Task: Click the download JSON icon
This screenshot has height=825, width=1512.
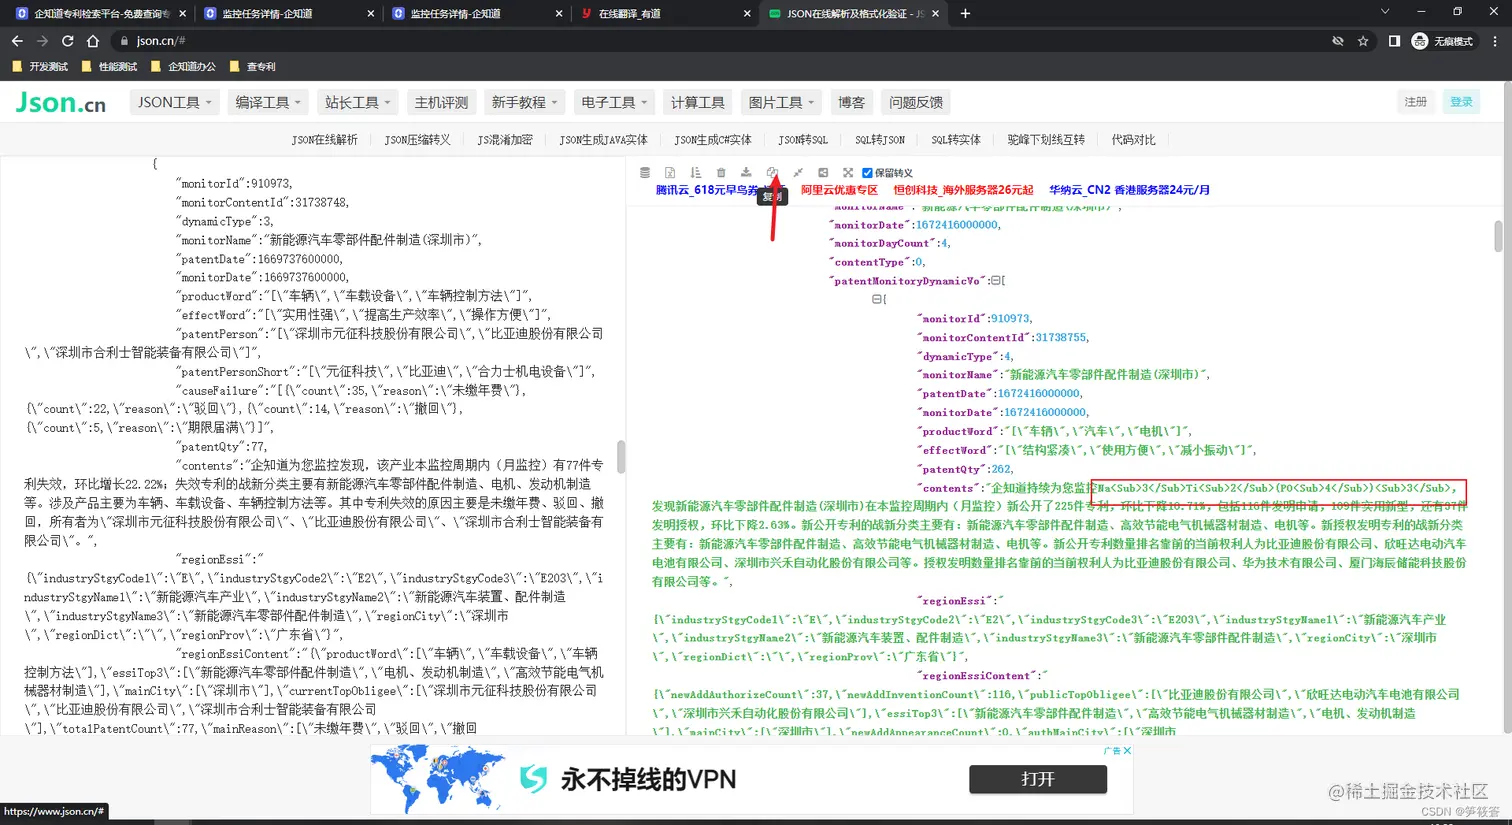Action: click(x=746, y=172)
